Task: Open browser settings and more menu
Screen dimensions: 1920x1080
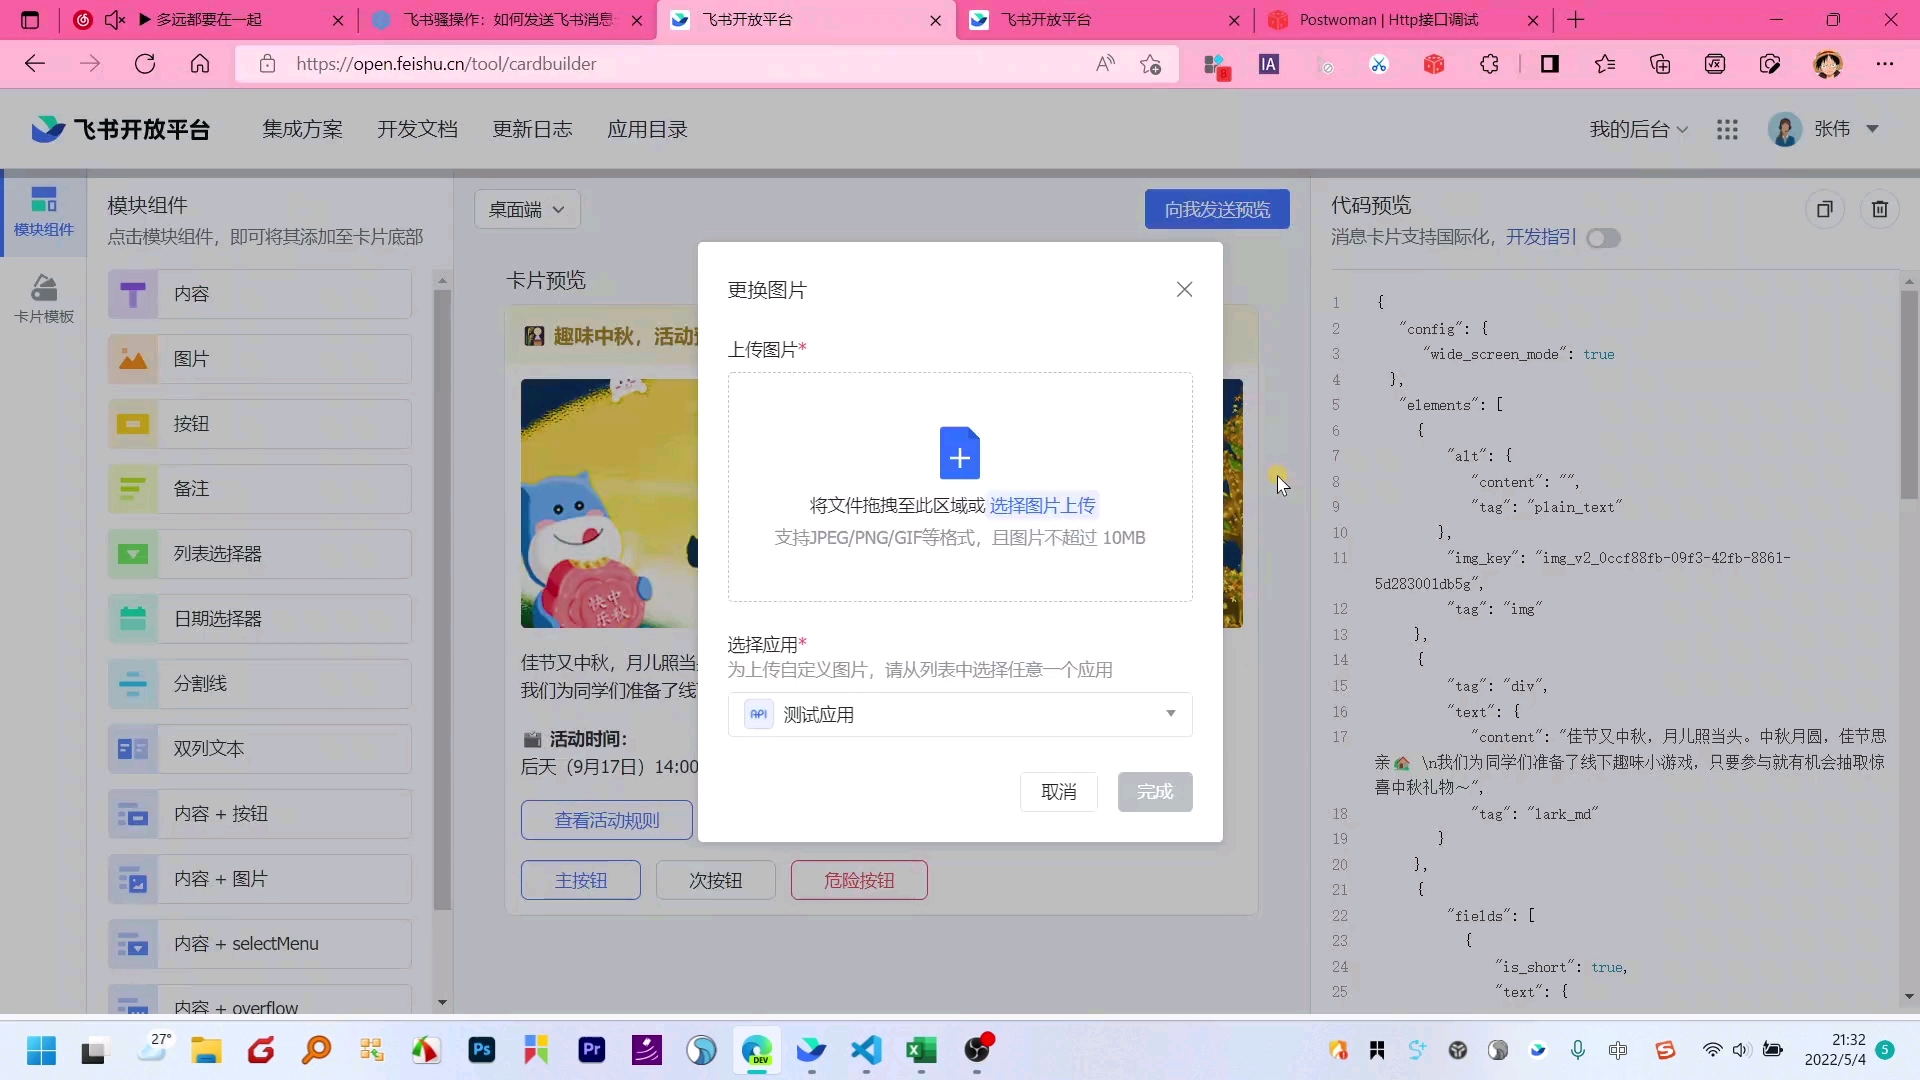Action: (1884, 64)
